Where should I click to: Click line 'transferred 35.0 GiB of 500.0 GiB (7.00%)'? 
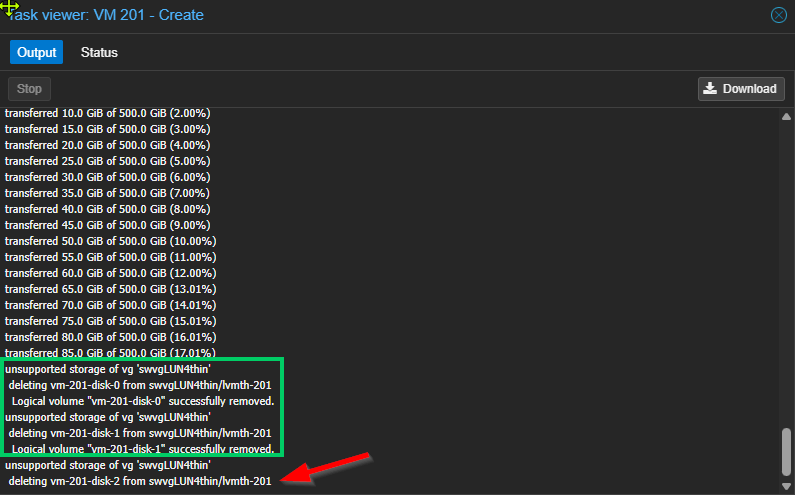click(x=107, y=193)
